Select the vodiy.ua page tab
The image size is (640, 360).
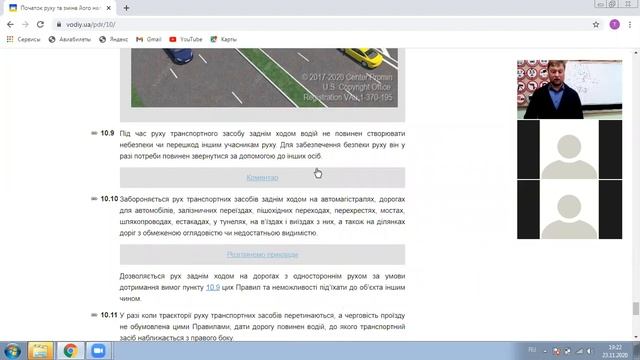(60, 8)
